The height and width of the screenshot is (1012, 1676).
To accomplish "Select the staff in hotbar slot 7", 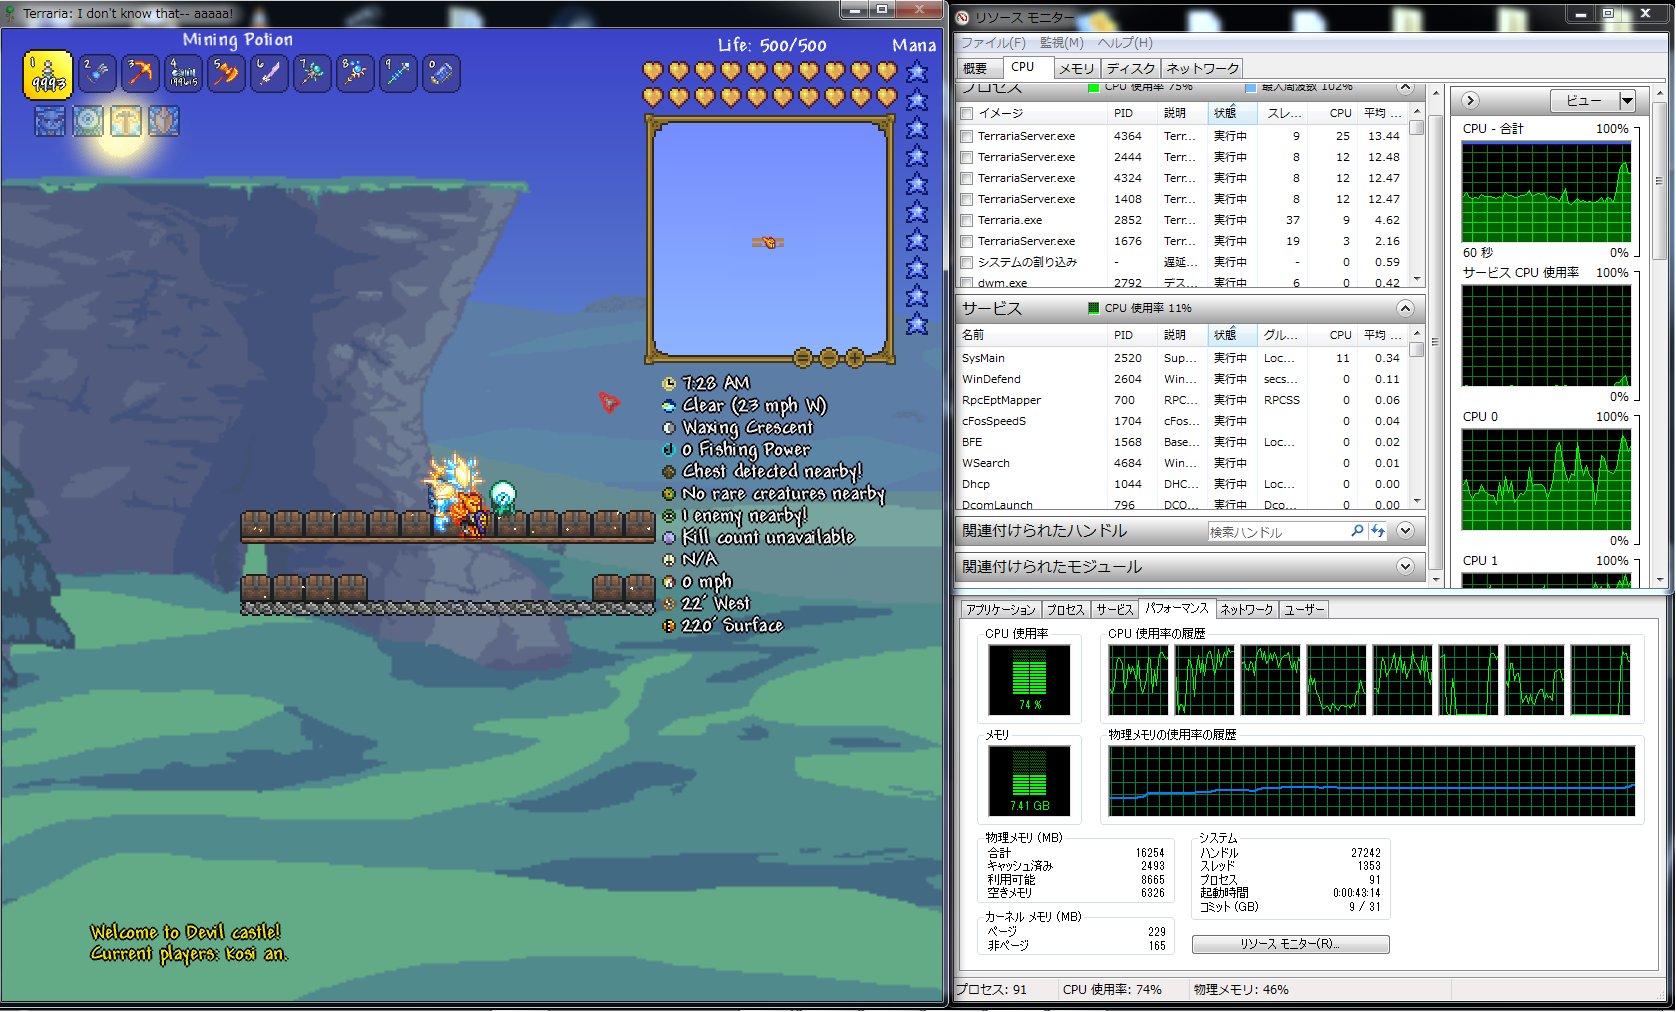I will tap(312, 73).
